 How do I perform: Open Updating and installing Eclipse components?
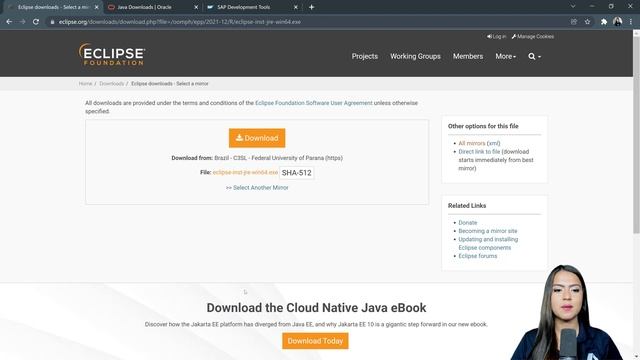[488, 243]
